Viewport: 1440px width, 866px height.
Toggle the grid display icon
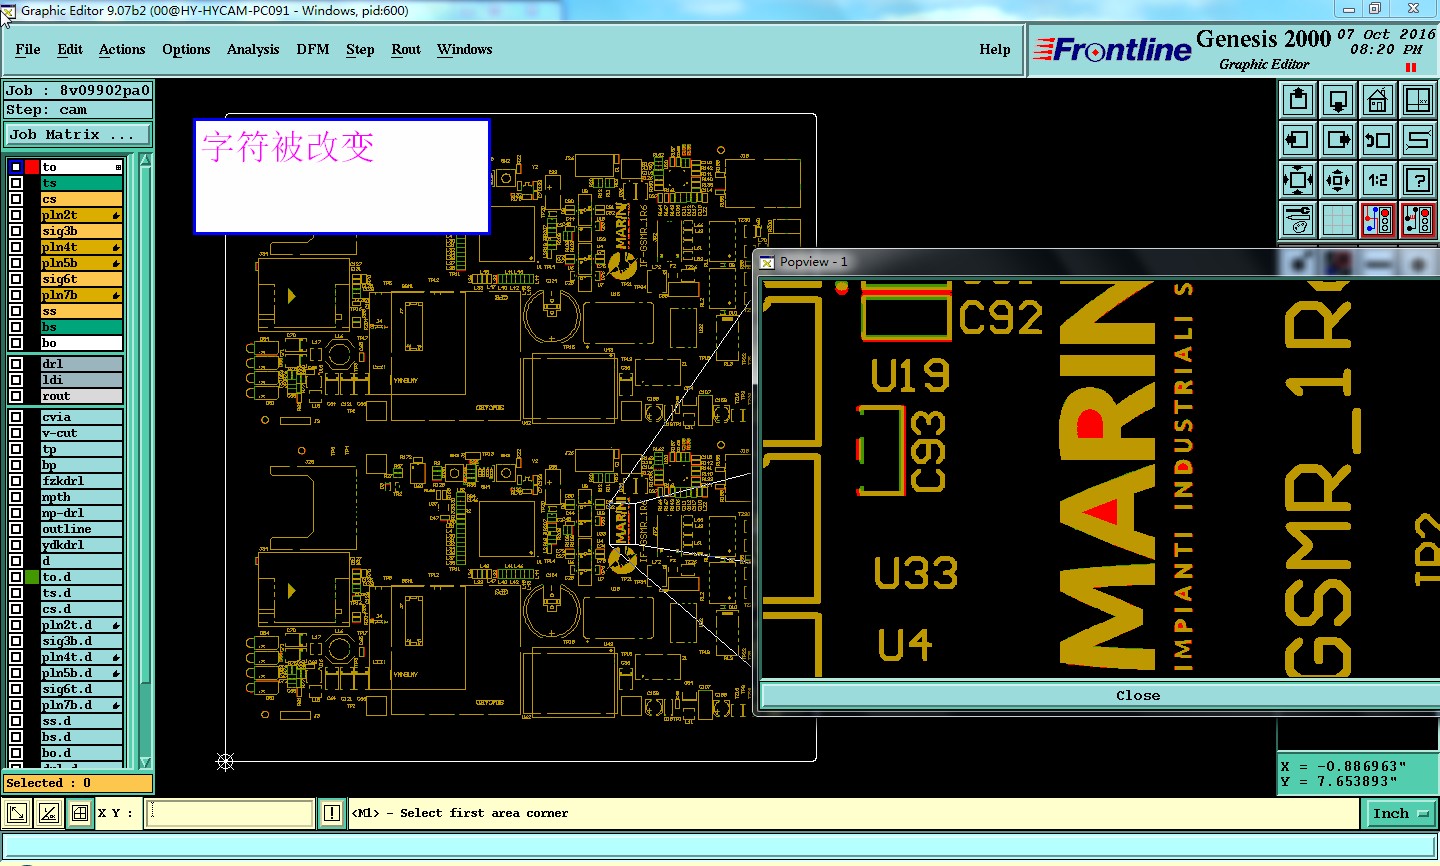pyautogui.click(x=1338, y=220)
